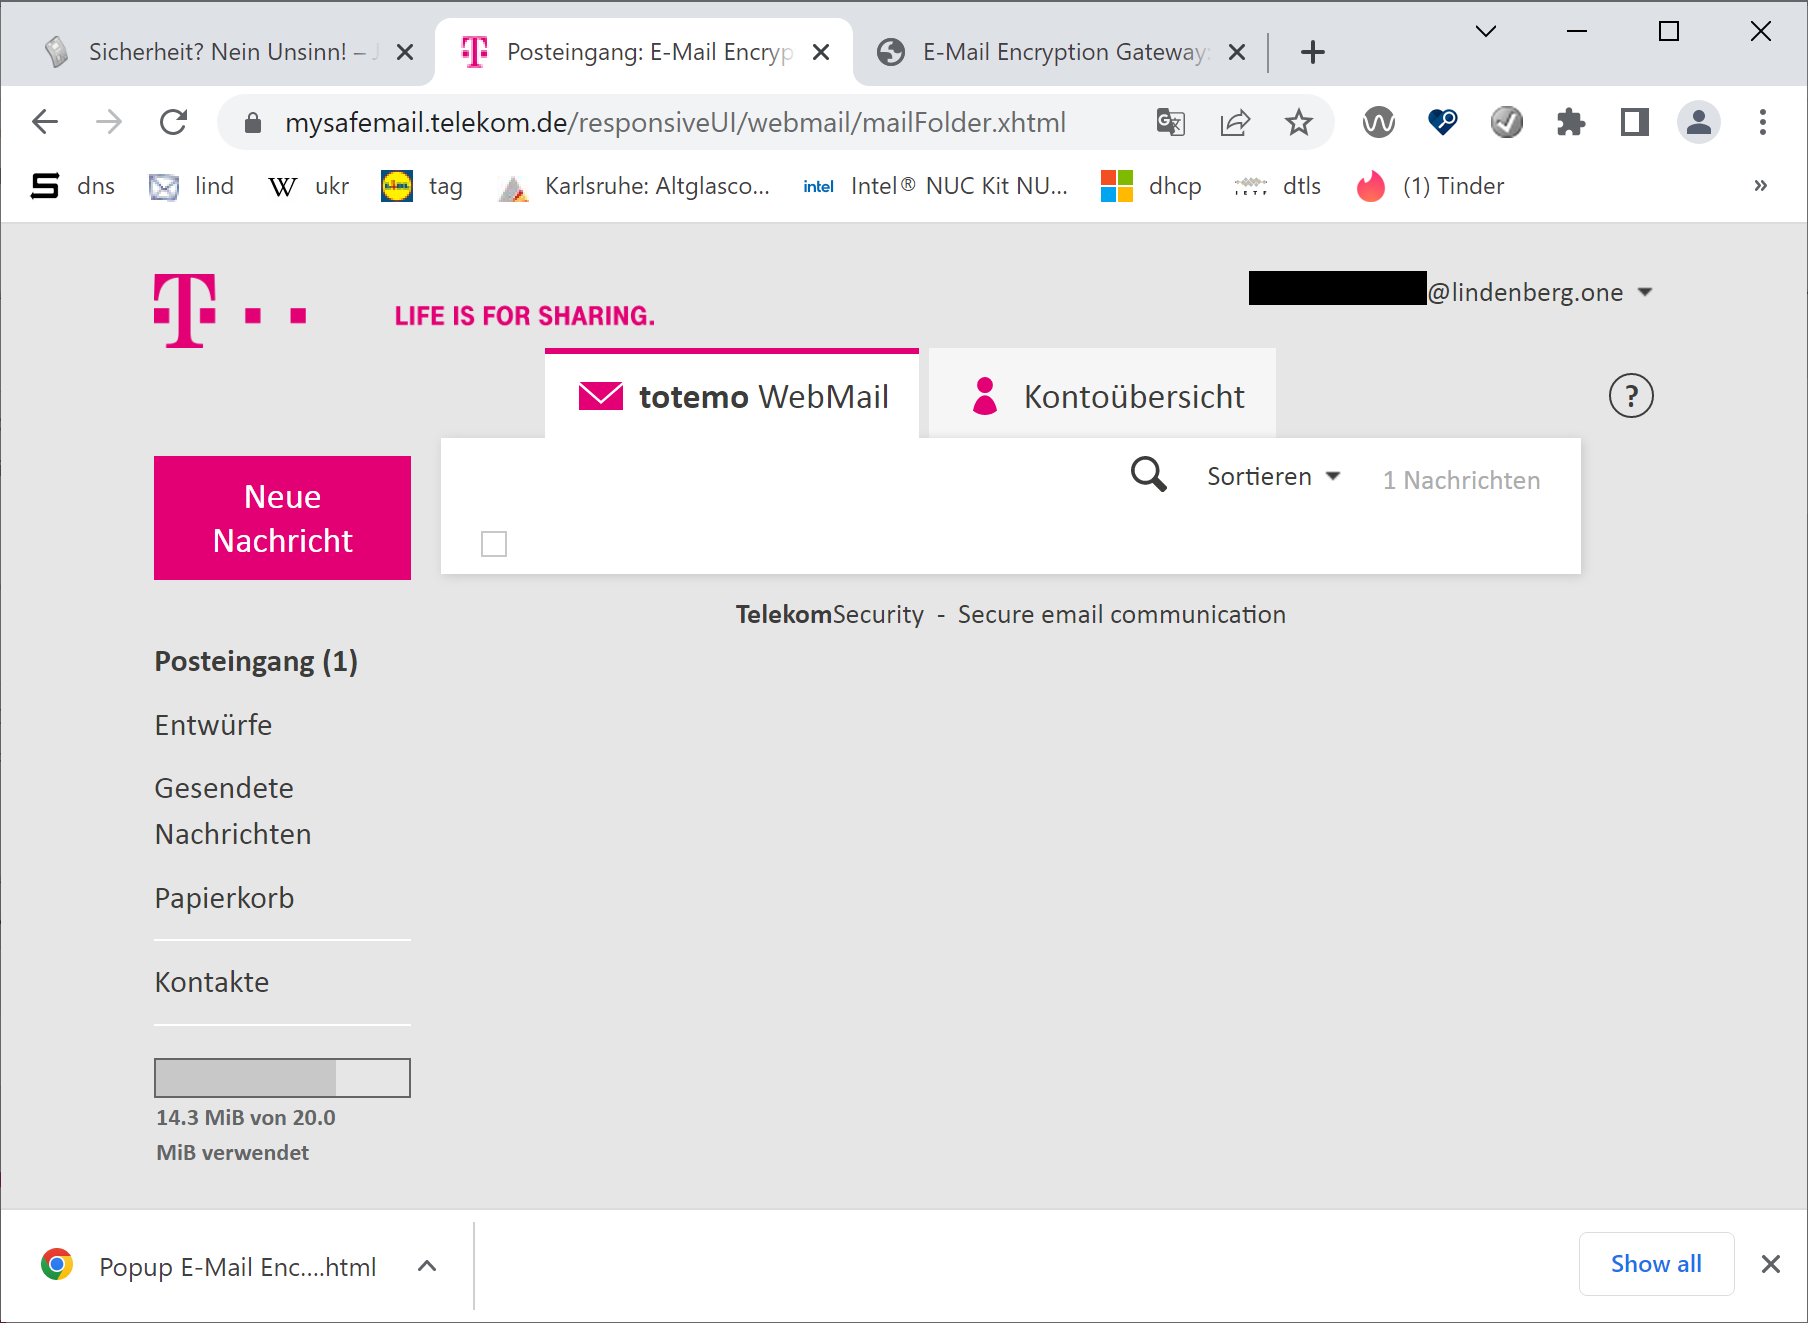Dismiss the downloads bar
Viewport: 1808px width, 1323px height.
click(1770, 1264)
